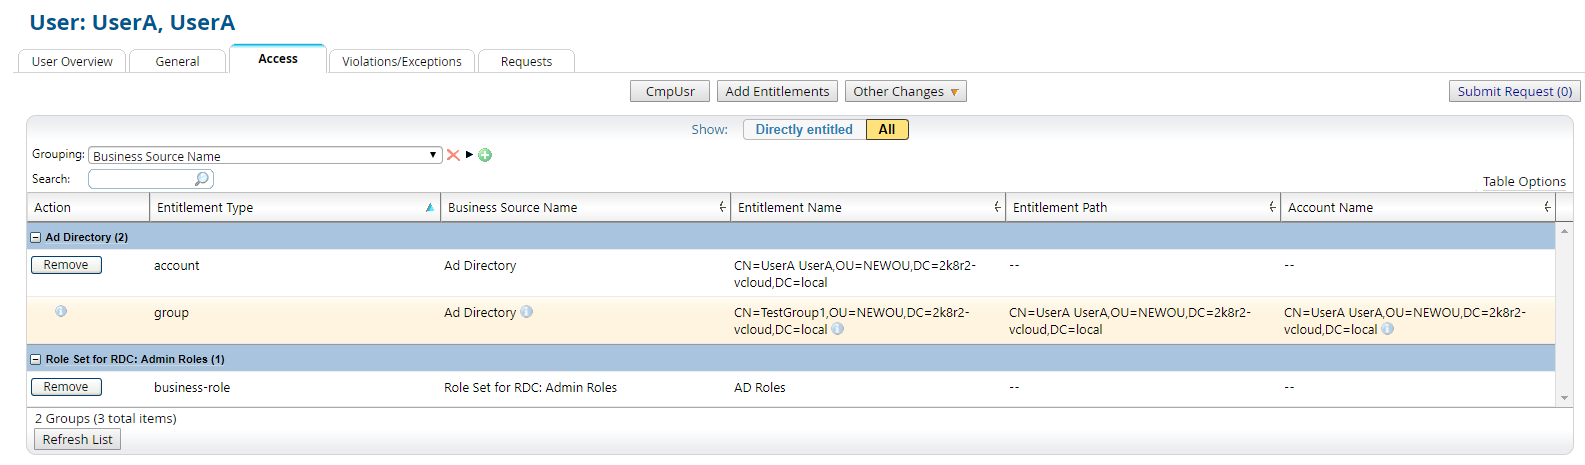Collapse the Ad Directory (2) group
1585x465 pixels.
tap(36, 238)
